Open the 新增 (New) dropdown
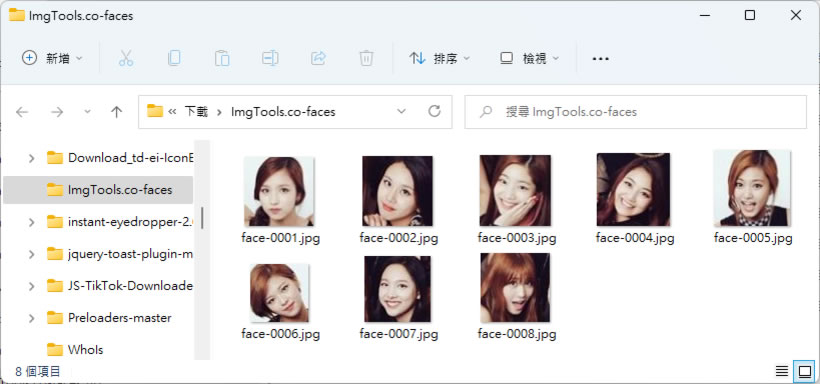Image resolution: width=820 pixels, height=384 pixels. 53,58
